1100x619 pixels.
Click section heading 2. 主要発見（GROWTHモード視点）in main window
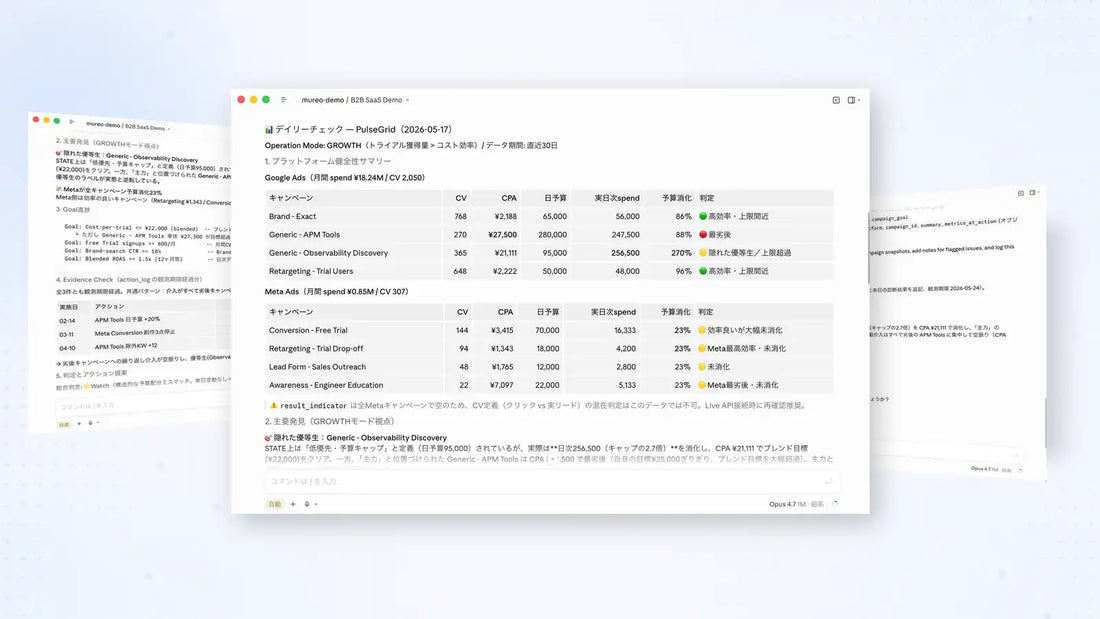(x=330, y=421)
